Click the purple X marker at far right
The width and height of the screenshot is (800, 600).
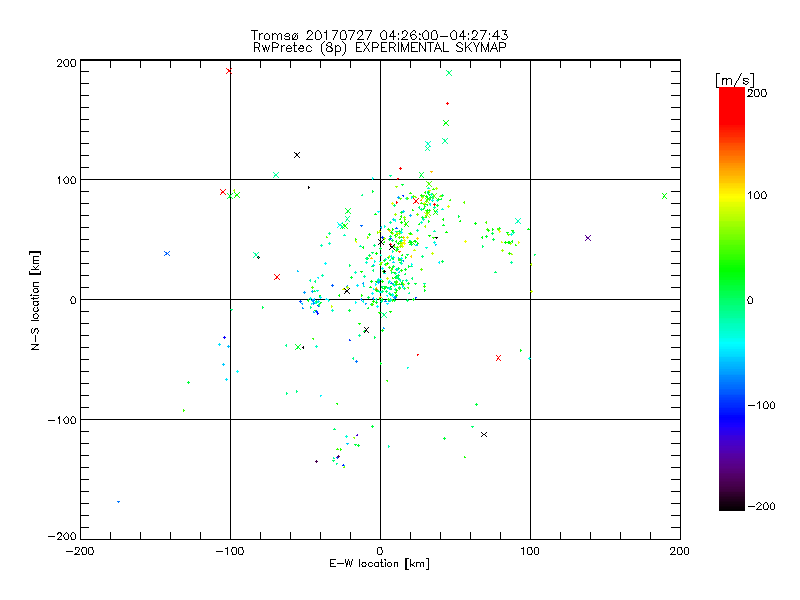(588, 238)
